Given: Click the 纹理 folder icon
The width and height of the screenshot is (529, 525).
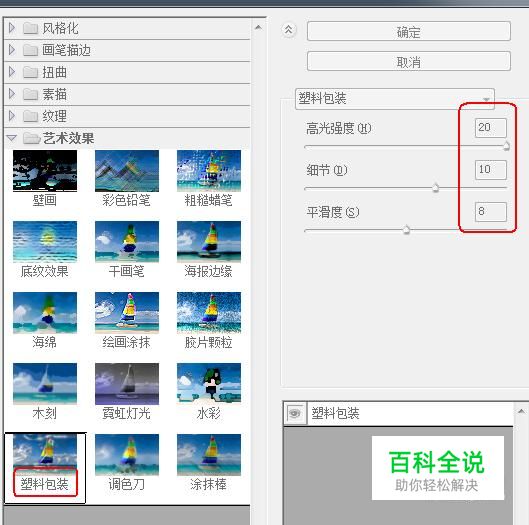Looking at the screenshot, I should pos(30,116).
